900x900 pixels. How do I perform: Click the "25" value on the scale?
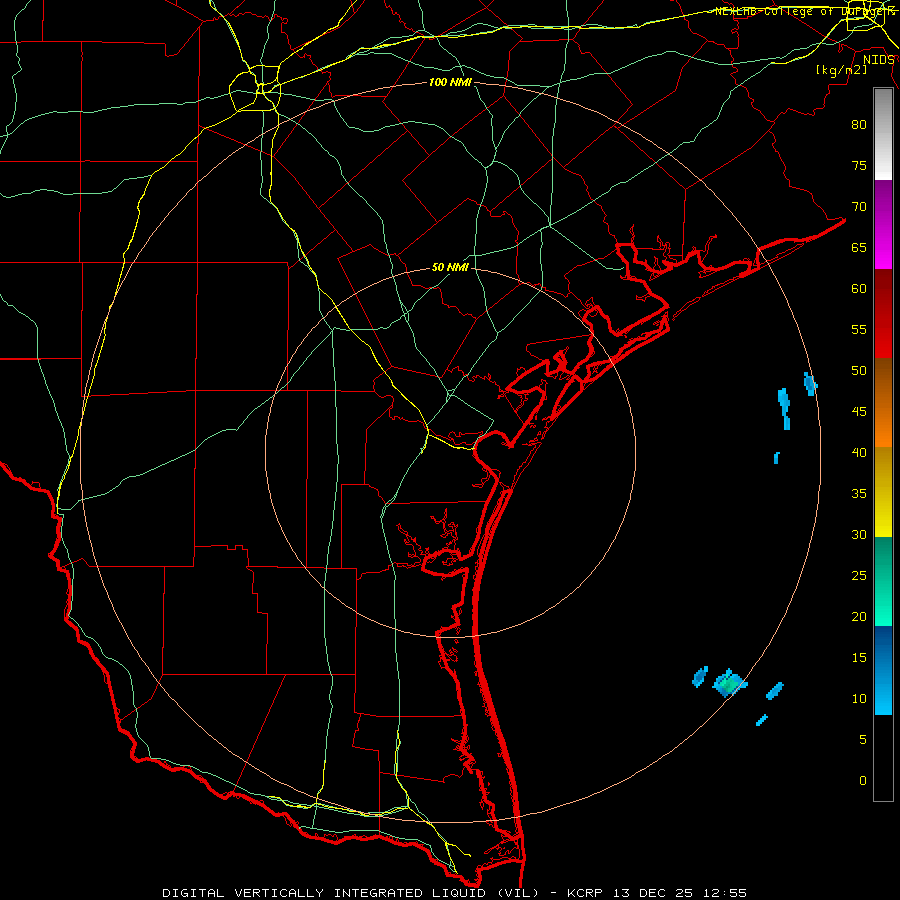pos(859,576)
